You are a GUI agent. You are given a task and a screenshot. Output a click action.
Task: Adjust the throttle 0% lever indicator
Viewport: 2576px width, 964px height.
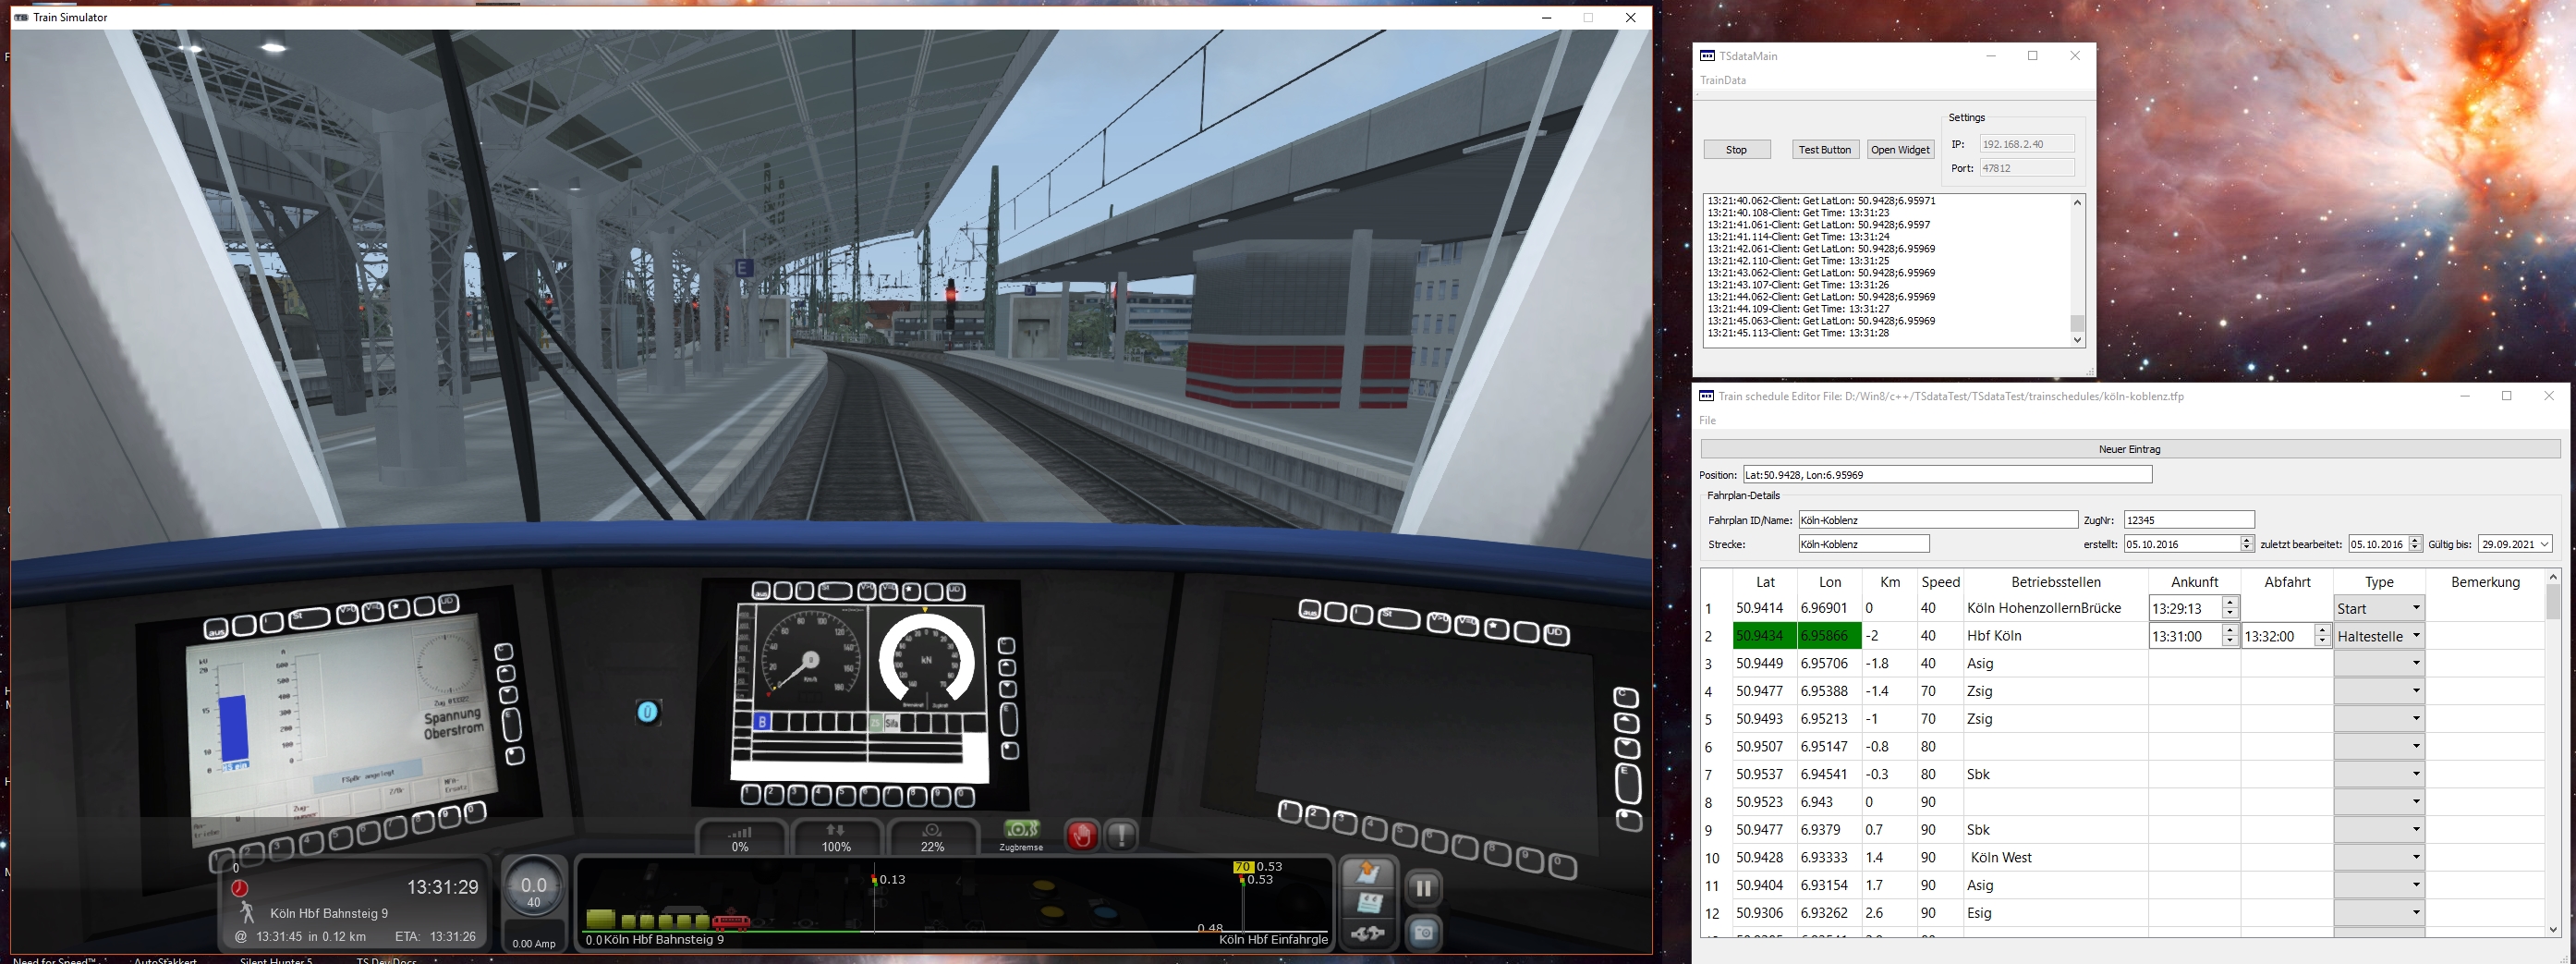739,837
